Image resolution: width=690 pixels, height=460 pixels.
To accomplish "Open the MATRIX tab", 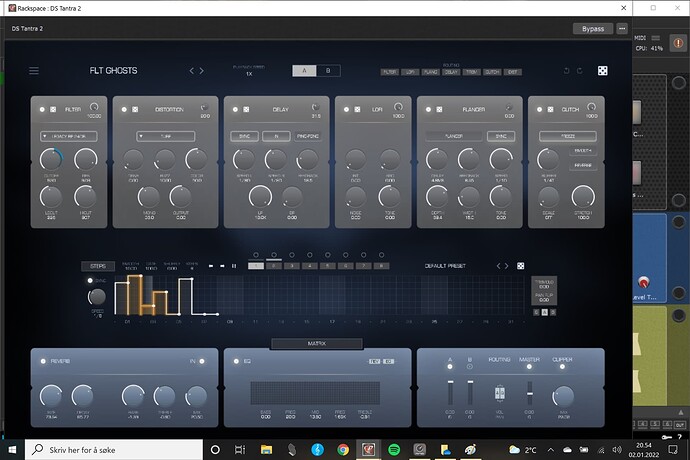I will pyautogui.click(x=317, y=343).
